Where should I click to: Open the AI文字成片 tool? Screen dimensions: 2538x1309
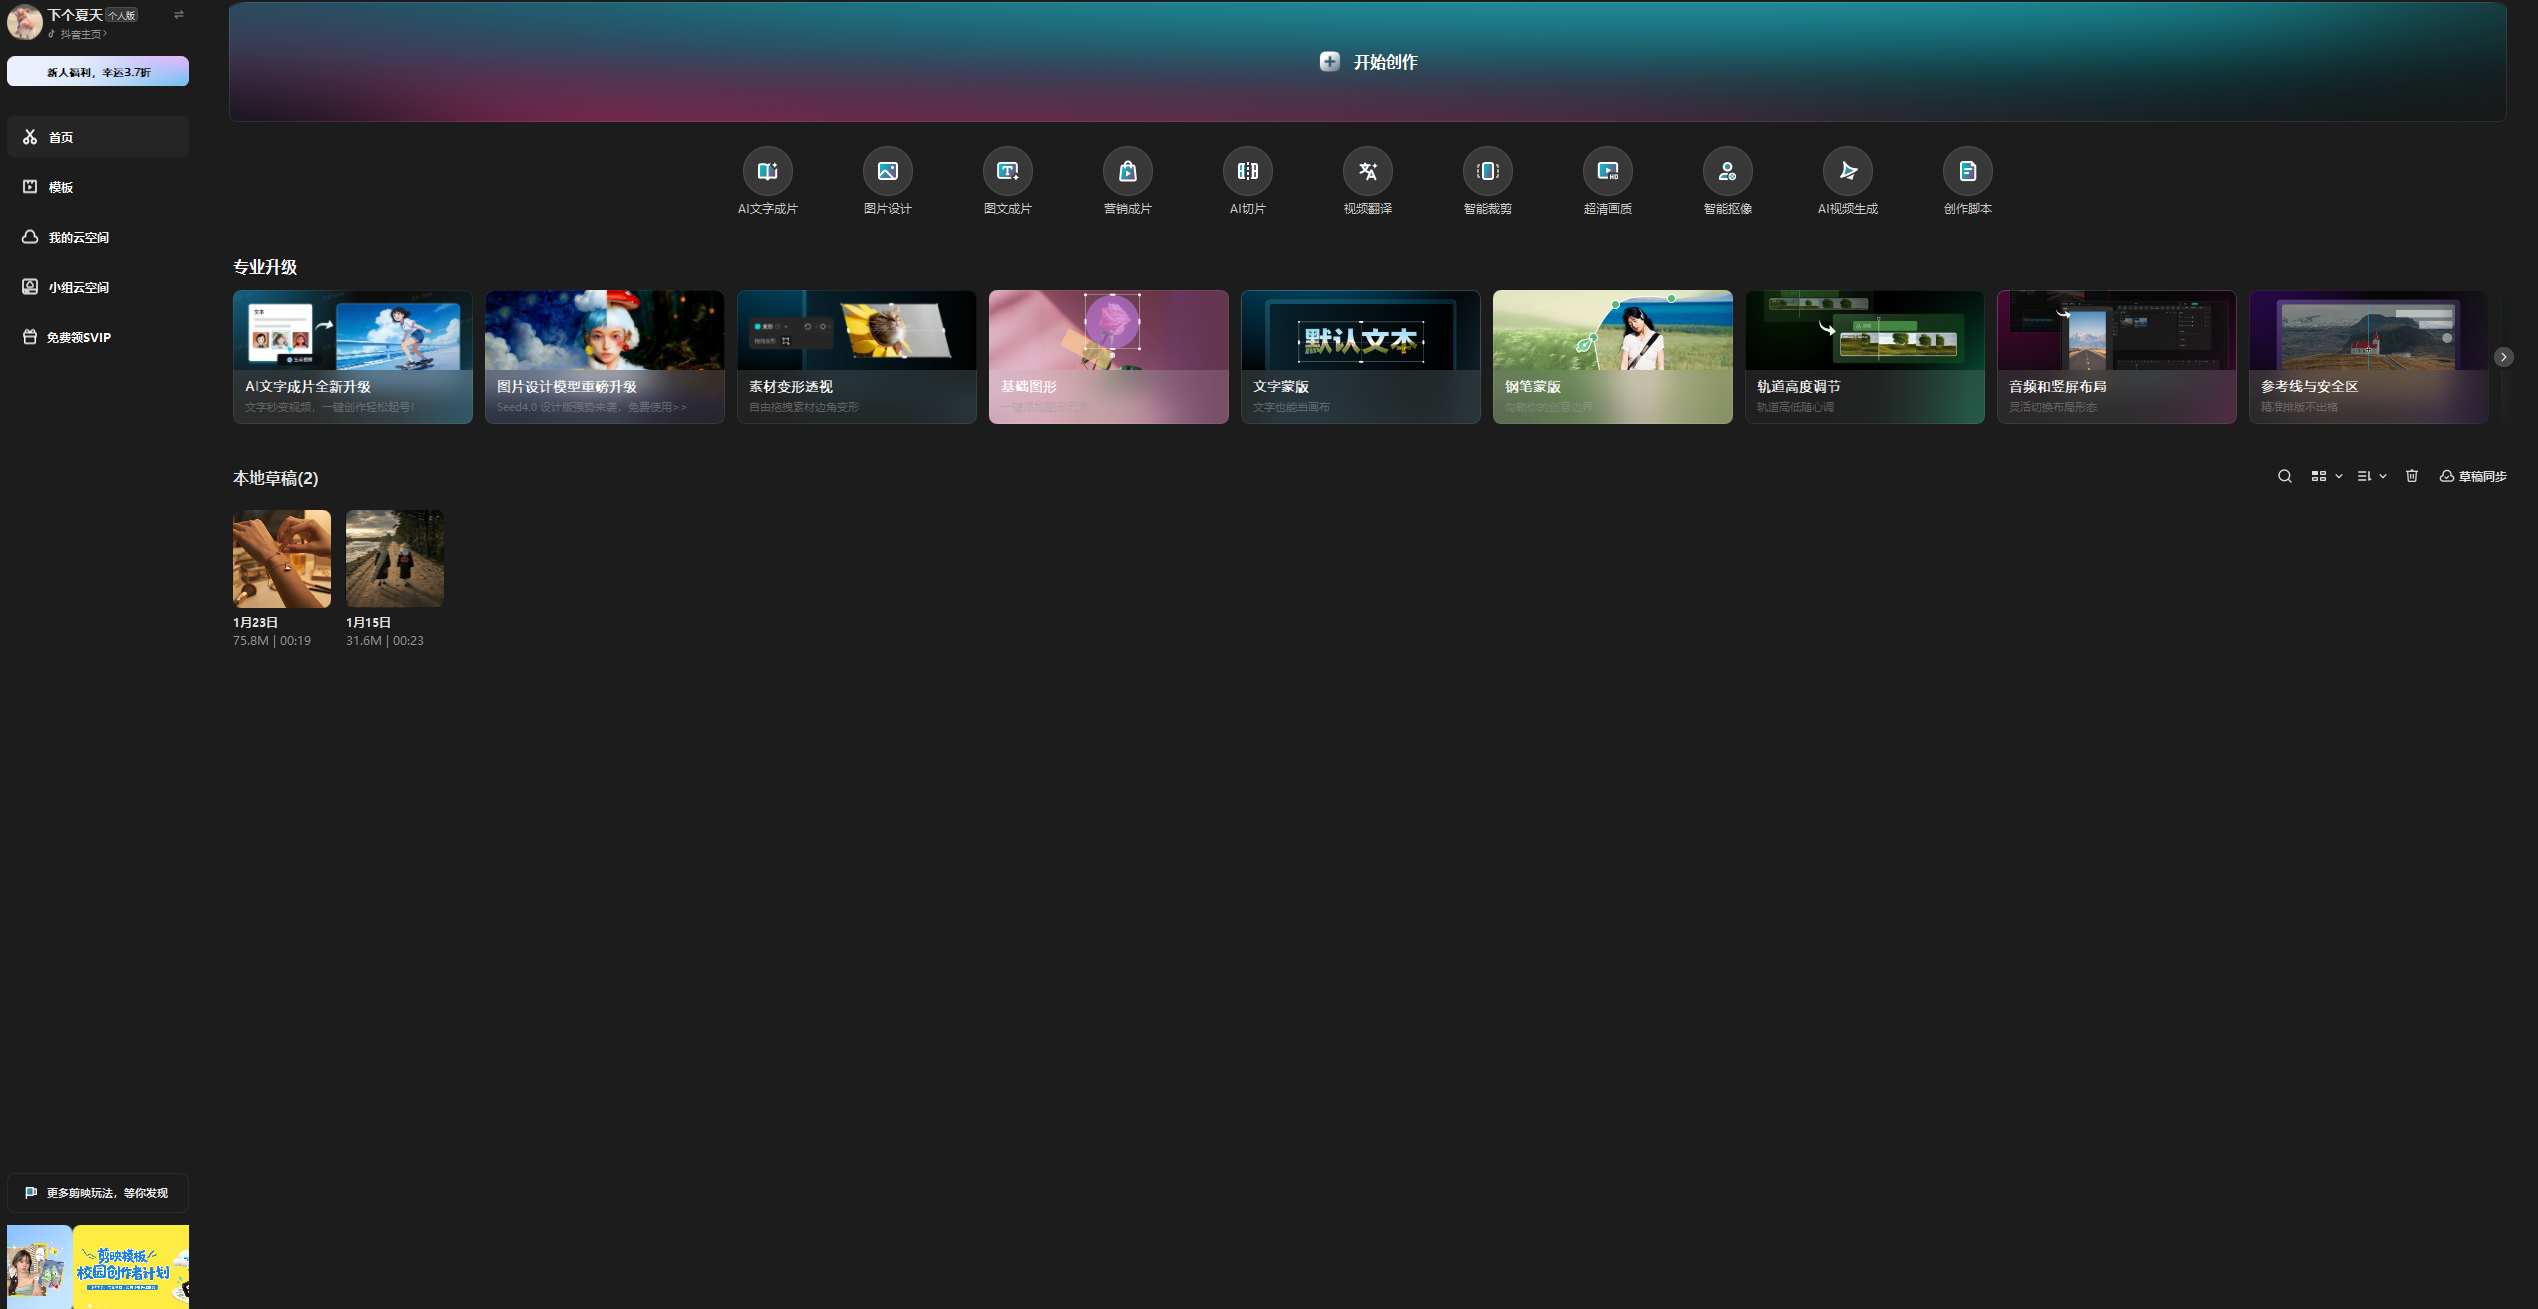pos(767,172)
